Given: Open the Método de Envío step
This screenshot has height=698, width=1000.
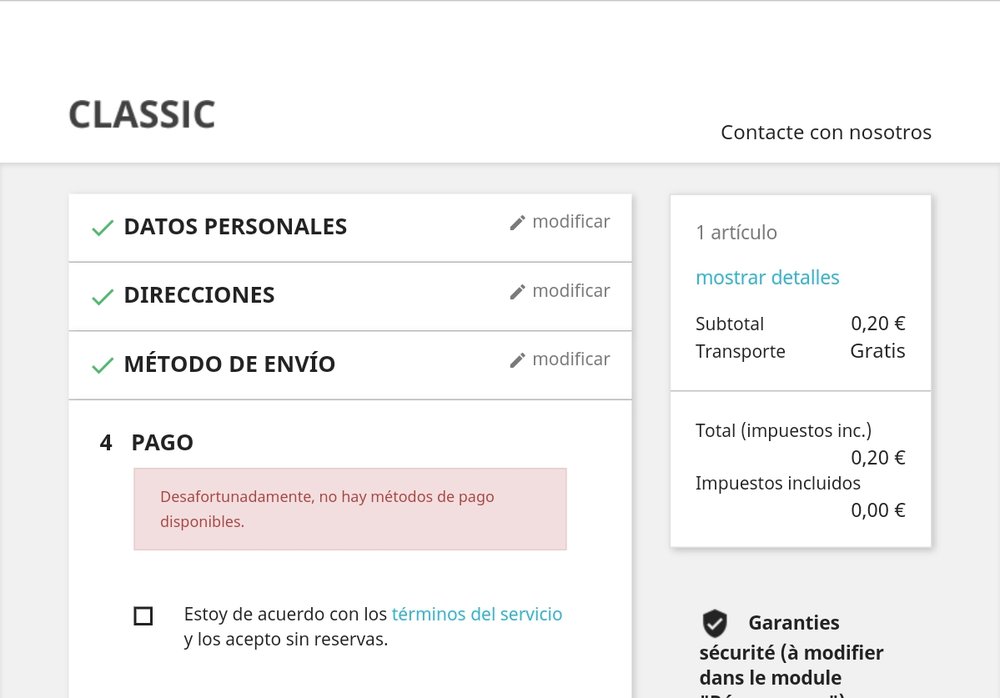Looking at the screenshot, I should point(229,365).
